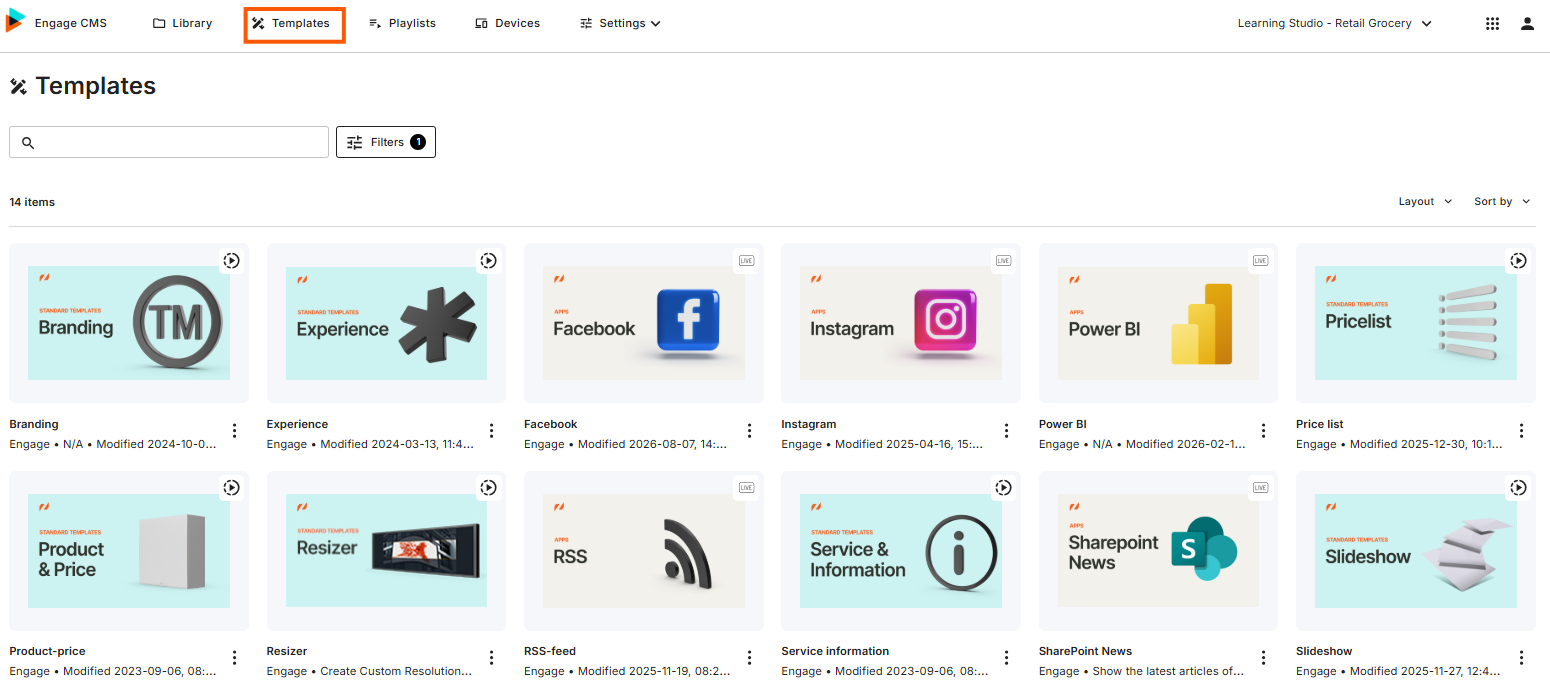
Task: Open more options for Experience template
Action: (491, 431)
